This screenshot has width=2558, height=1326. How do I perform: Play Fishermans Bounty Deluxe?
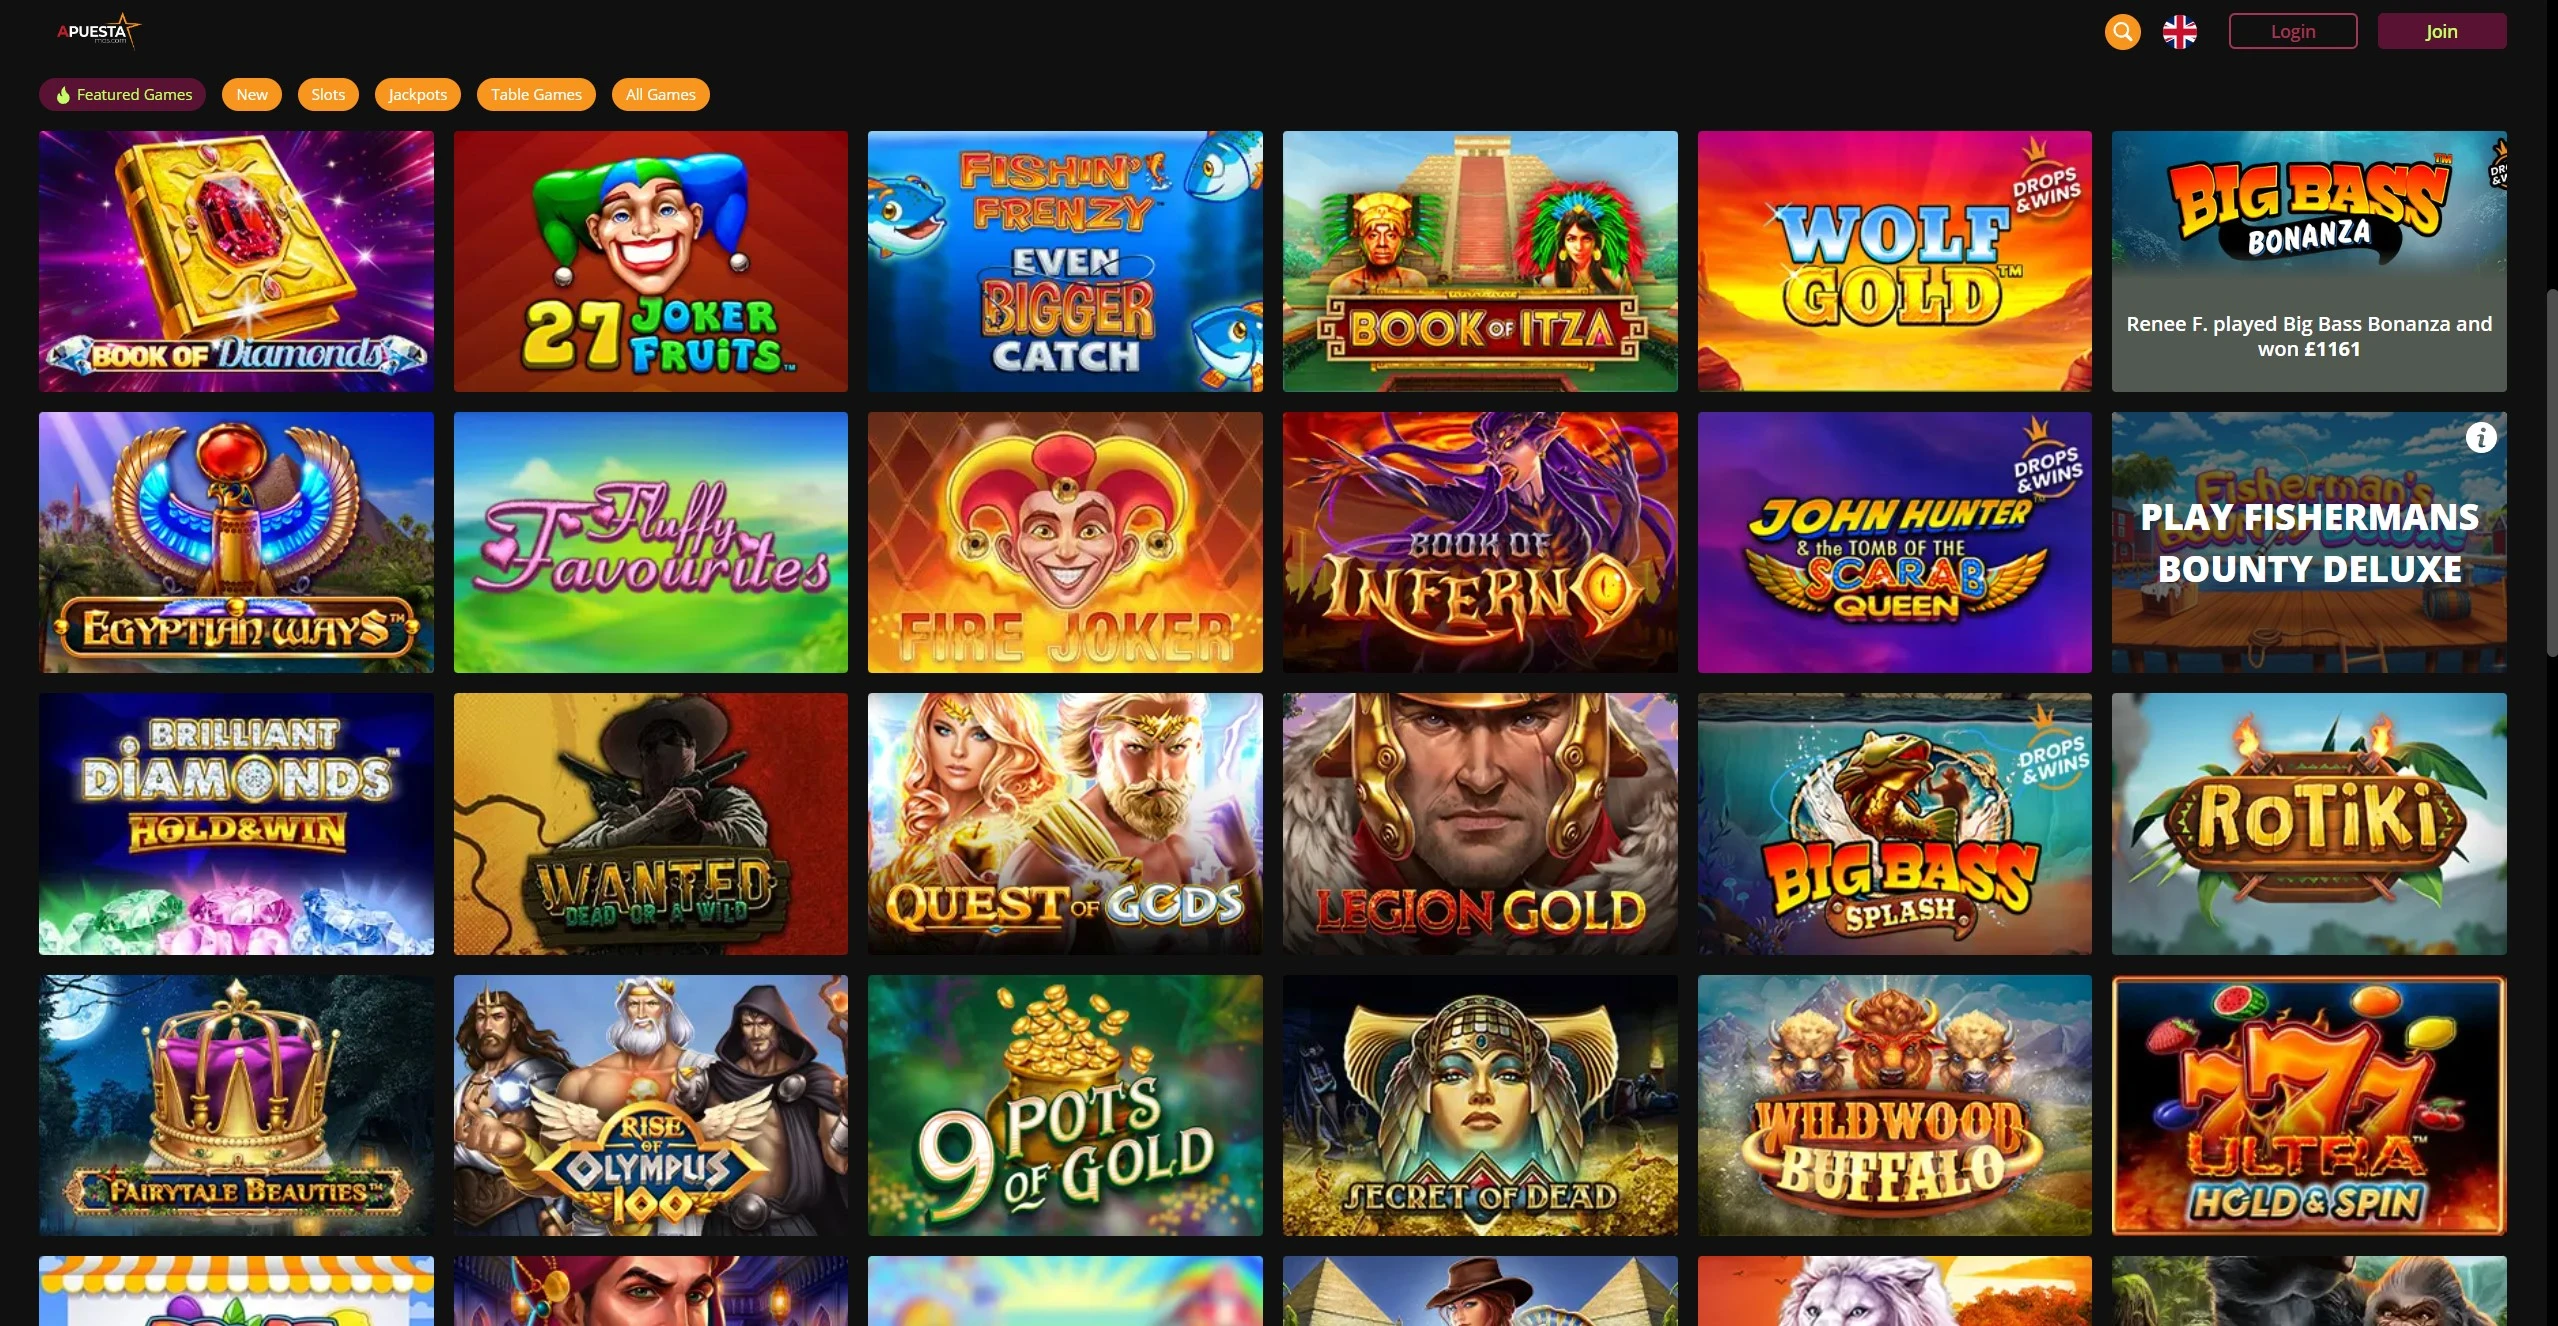pyautogui.click(x=2309, y=542)
